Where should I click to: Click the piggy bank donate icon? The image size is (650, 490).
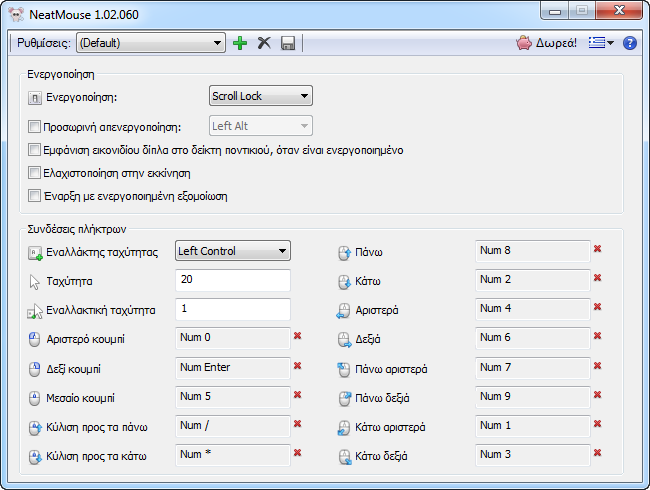pos(524,43)
